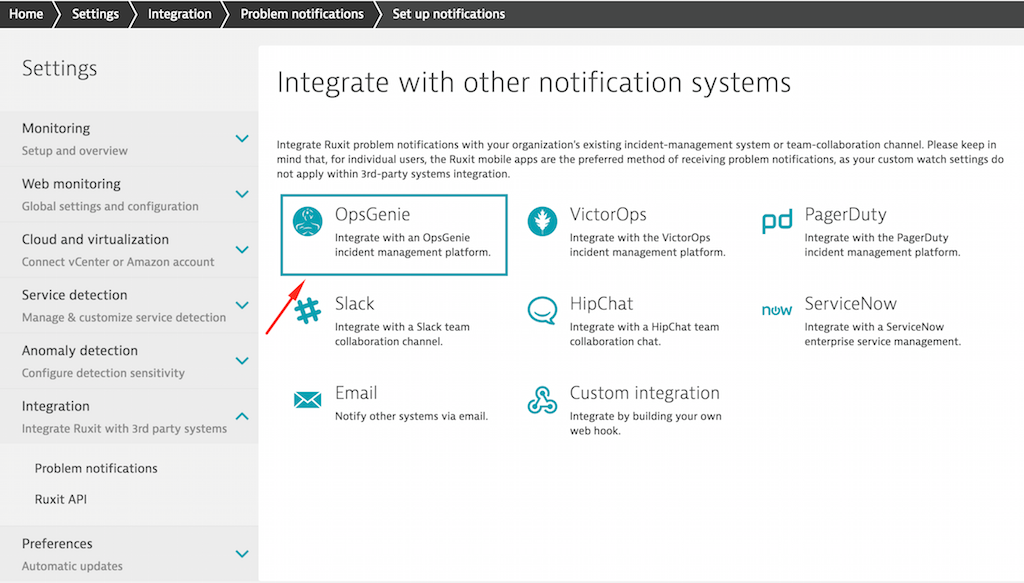Open the Email integration title
The image size is (1024, 583).
(356, 393)
